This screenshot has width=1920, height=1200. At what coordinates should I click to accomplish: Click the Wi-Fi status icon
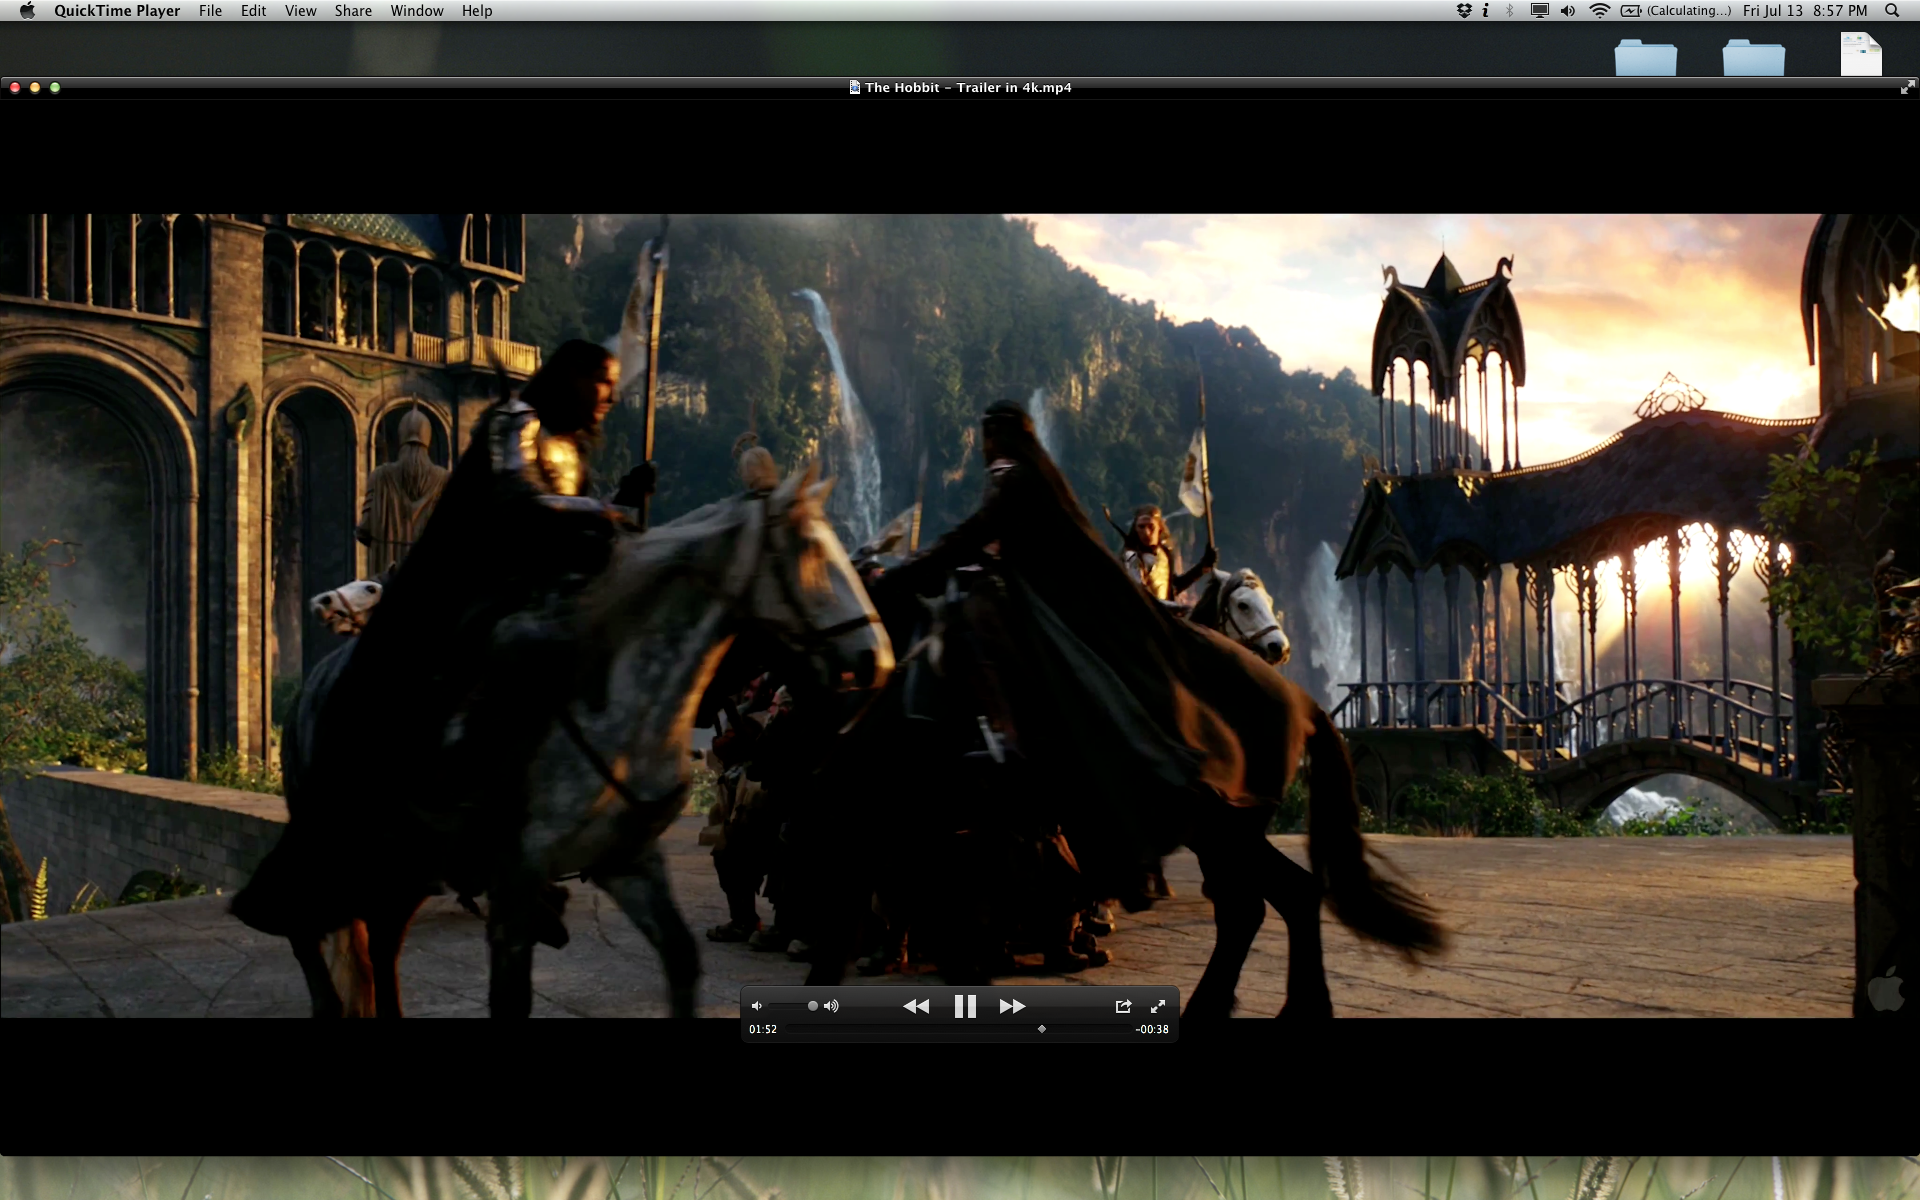[x=1599, y=11]
